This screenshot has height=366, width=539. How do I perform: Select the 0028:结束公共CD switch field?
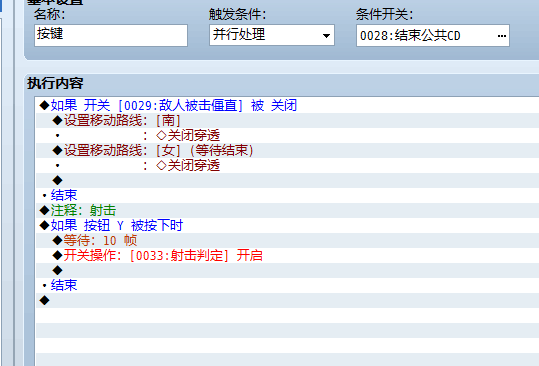point(432,35)
